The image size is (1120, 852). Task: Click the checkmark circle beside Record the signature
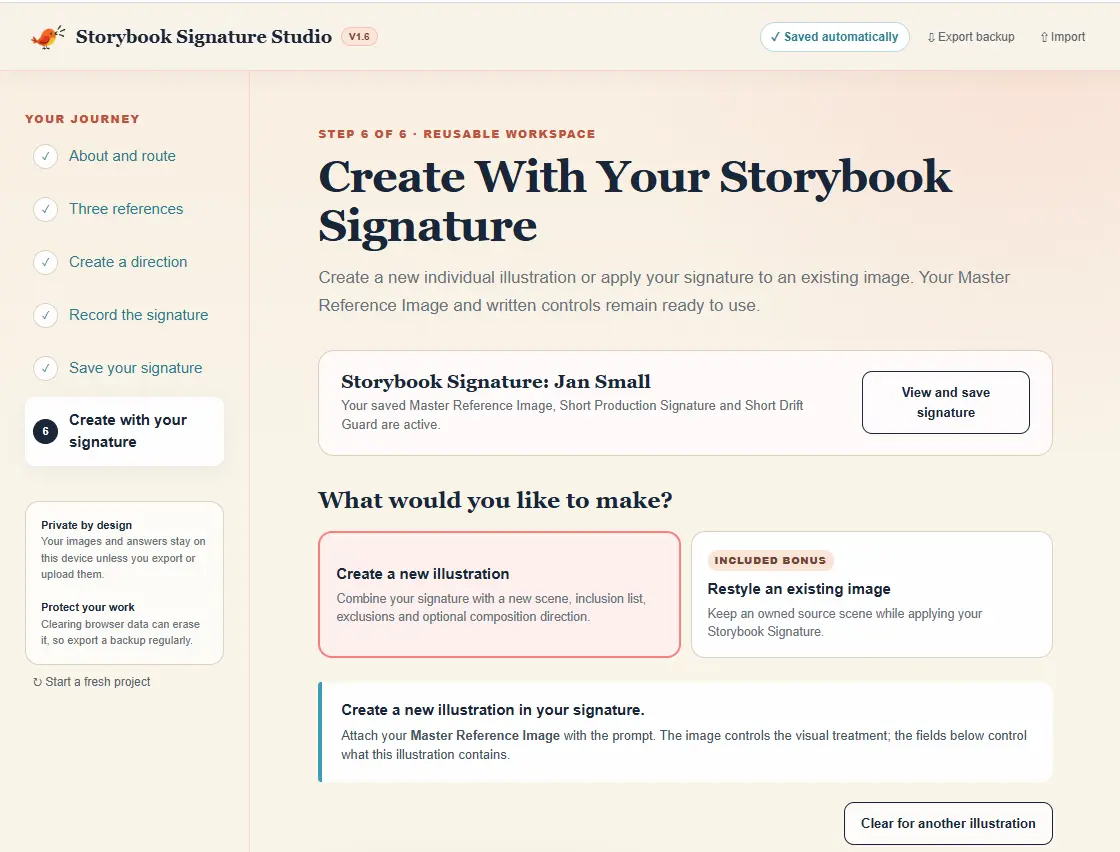tap(46, 315)
